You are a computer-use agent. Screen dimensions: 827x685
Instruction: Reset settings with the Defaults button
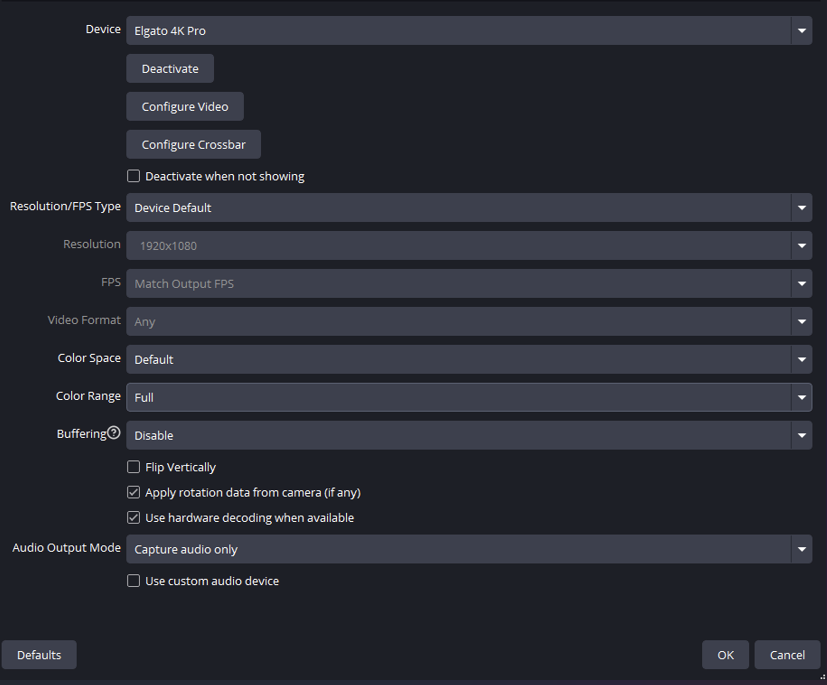[x=39, y=655]
